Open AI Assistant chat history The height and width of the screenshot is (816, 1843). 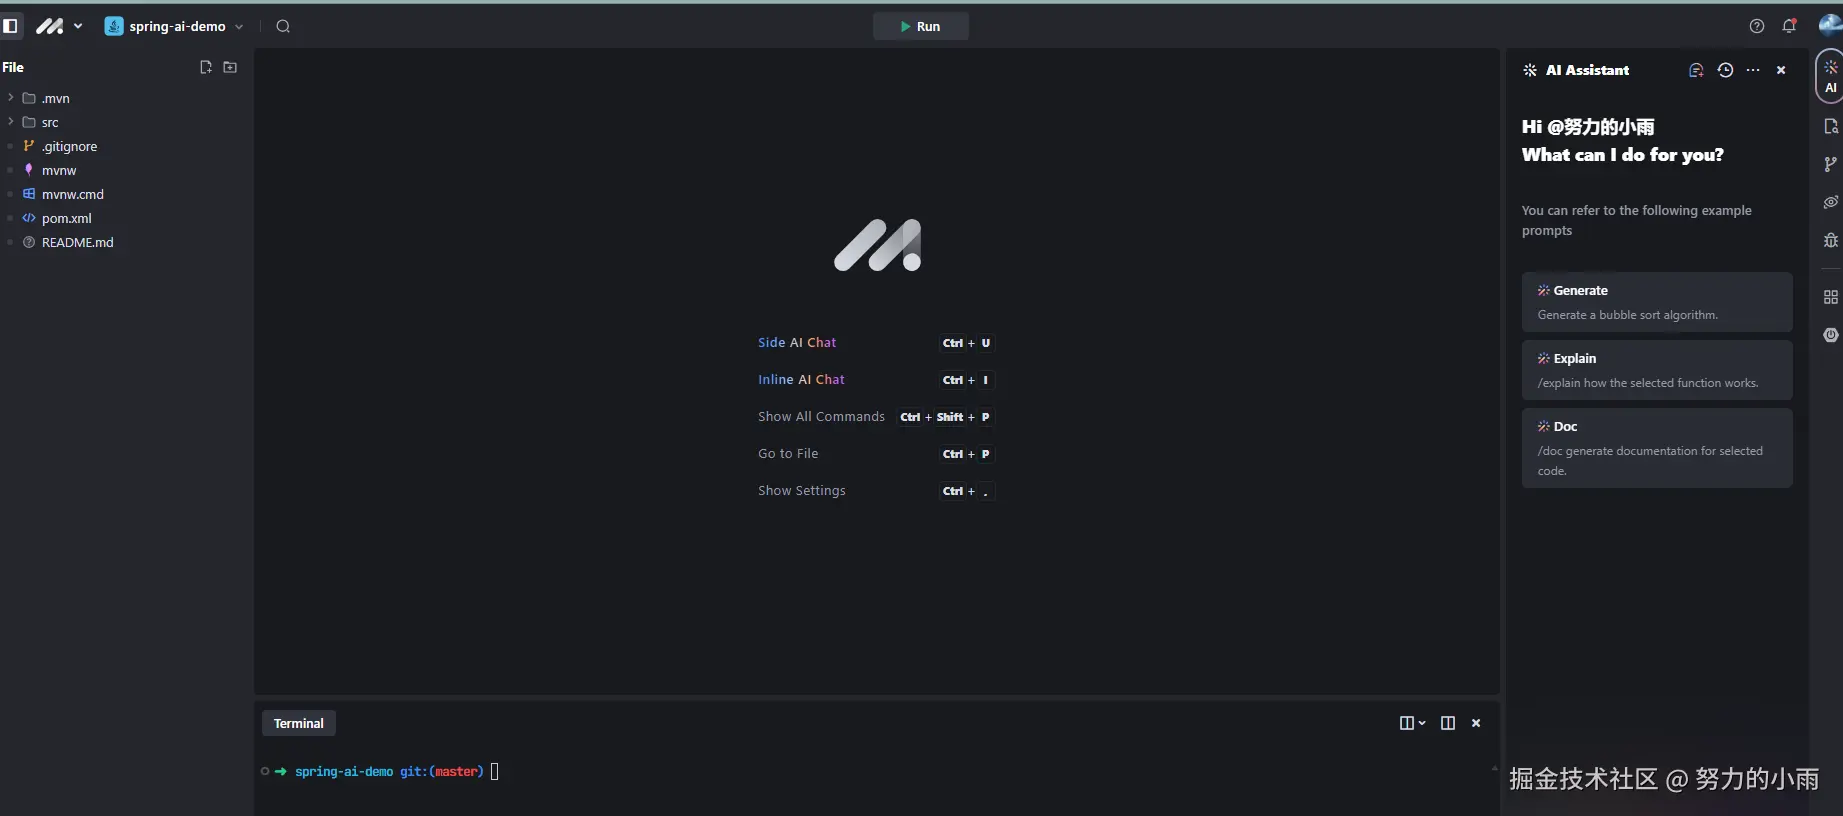(x=1725, y=70)
